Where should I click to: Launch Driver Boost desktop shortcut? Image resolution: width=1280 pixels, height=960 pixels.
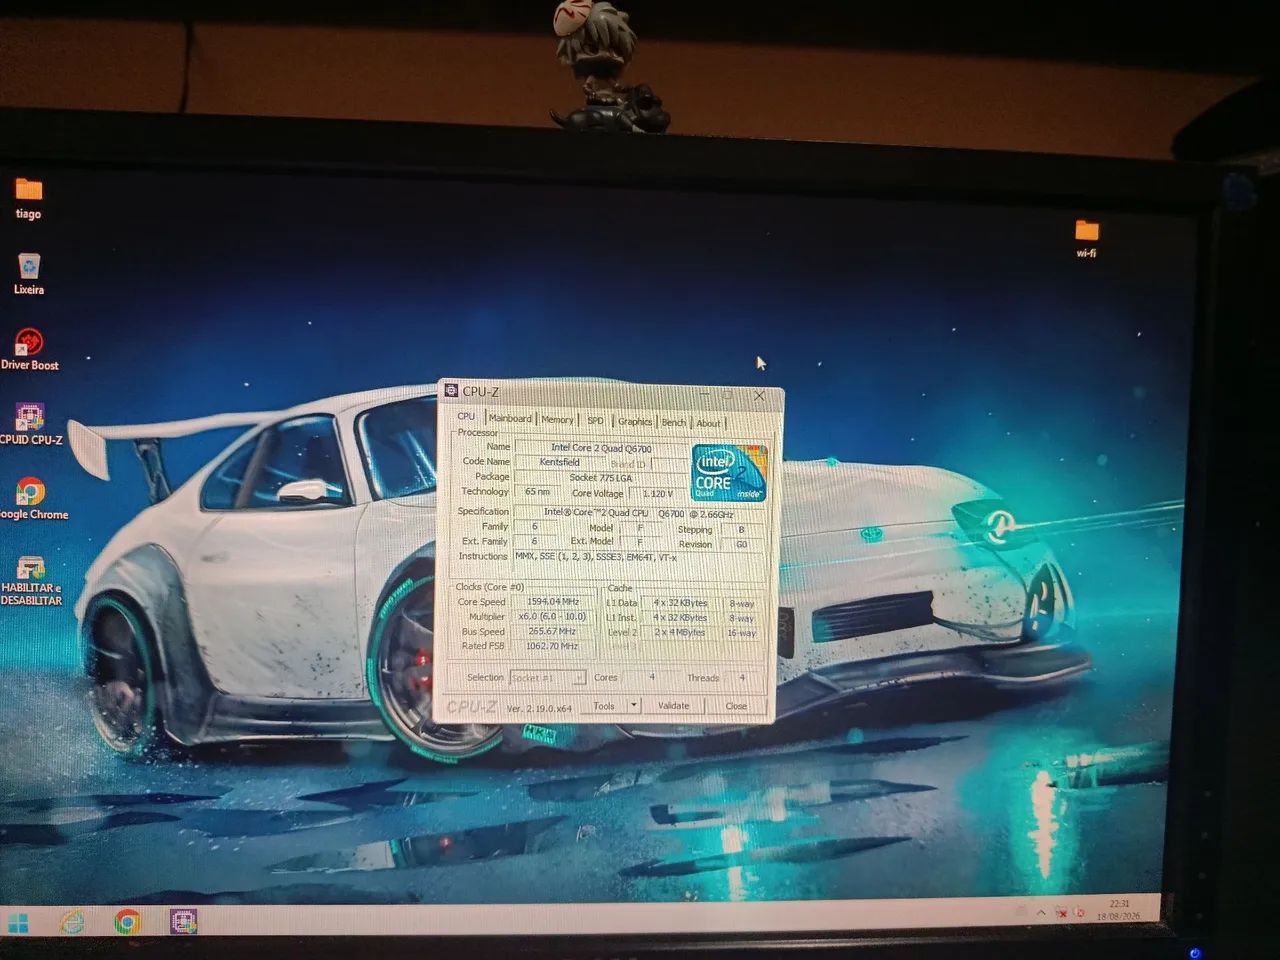[30, 349]
